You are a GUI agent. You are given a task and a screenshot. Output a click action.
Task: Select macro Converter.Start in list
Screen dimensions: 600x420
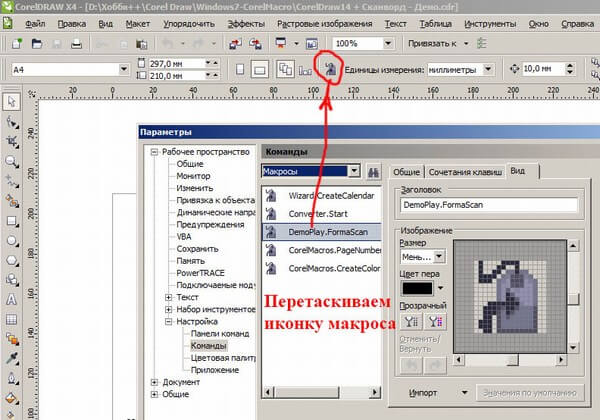pyautogui.click(x=322, y=214)
